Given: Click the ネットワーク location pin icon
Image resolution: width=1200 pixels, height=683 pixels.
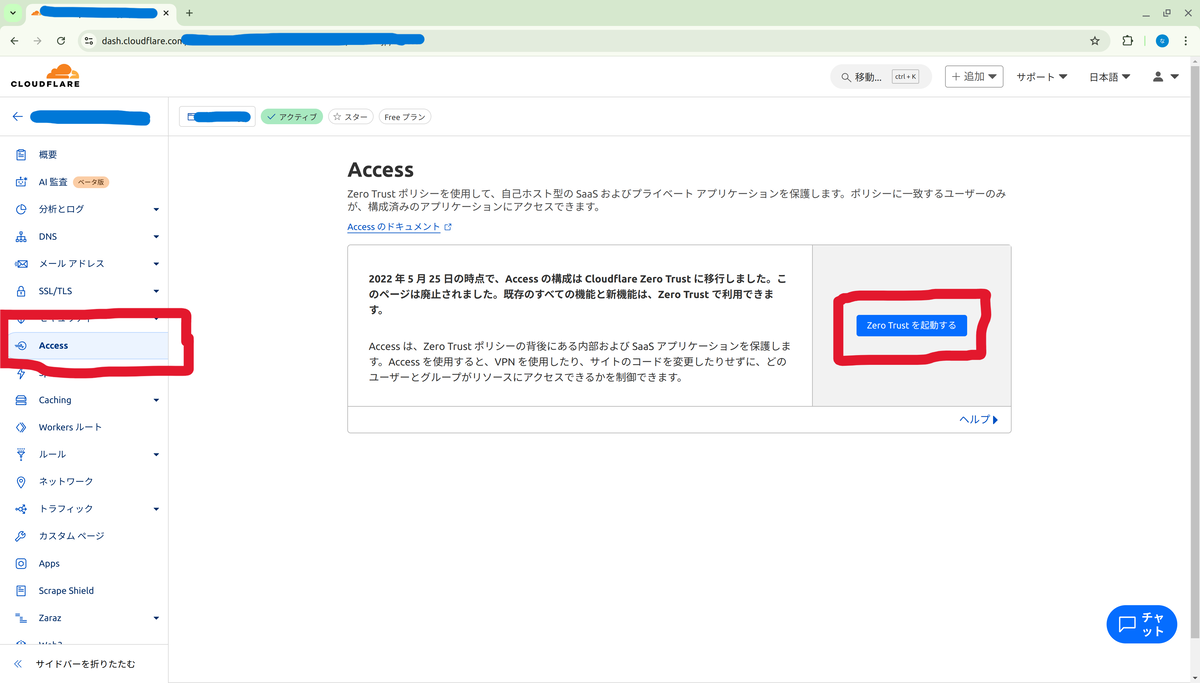Looking at the screenshot, I should pos(21,481).
